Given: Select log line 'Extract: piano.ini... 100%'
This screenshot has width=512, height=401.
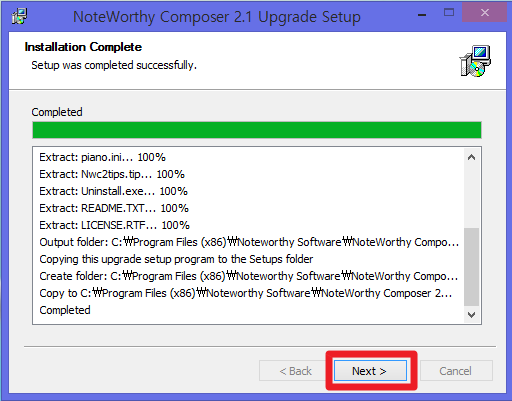Looking at the screenshot, I should [102, 157].
